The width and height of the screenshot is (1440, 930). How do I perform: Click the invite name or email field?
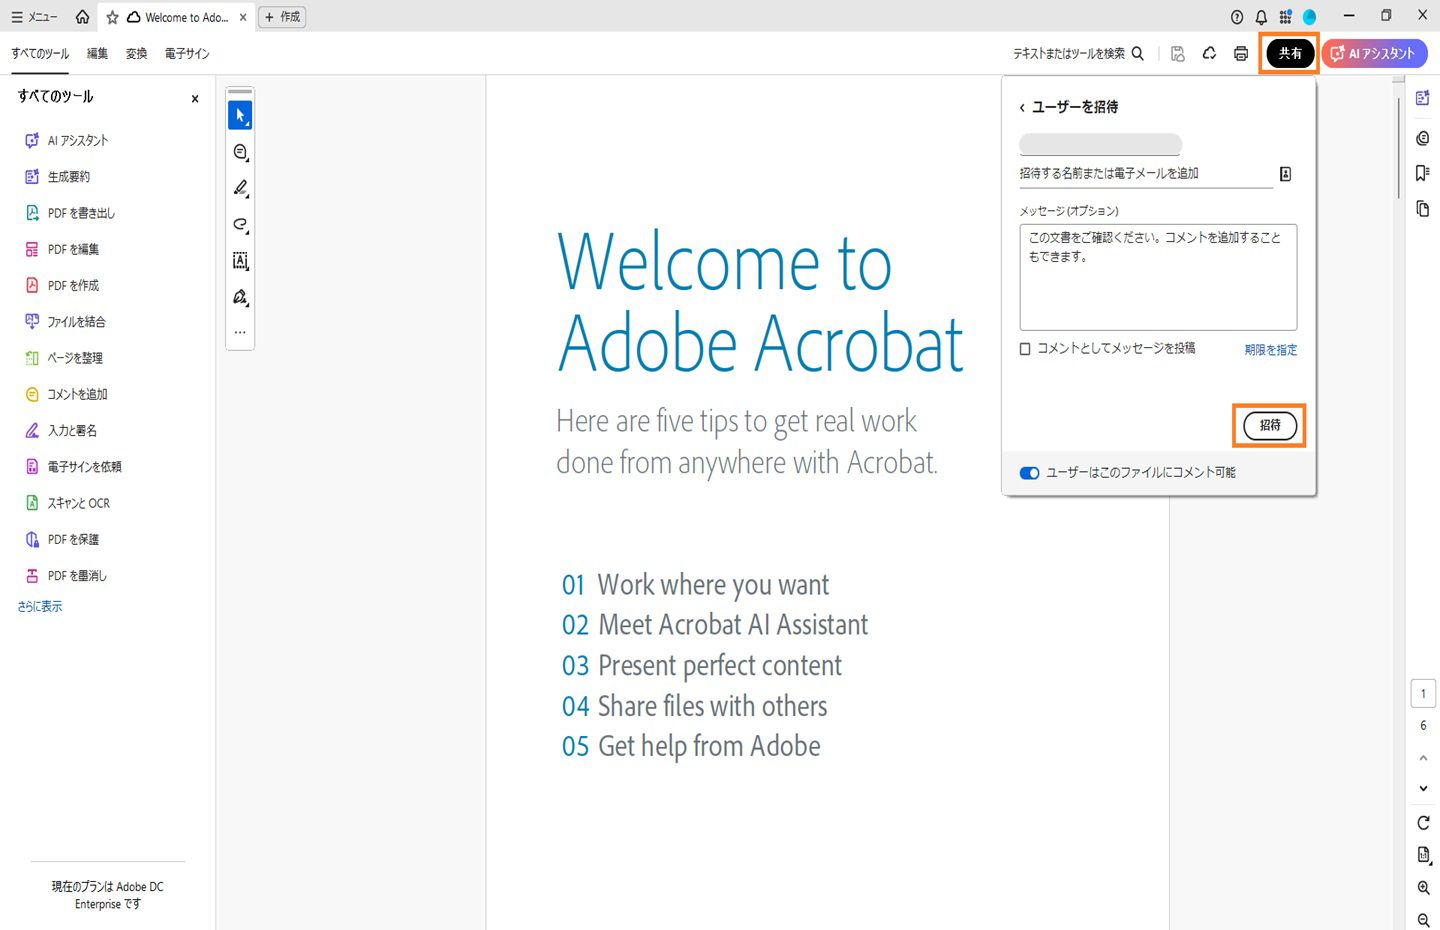pos(1145,174)
